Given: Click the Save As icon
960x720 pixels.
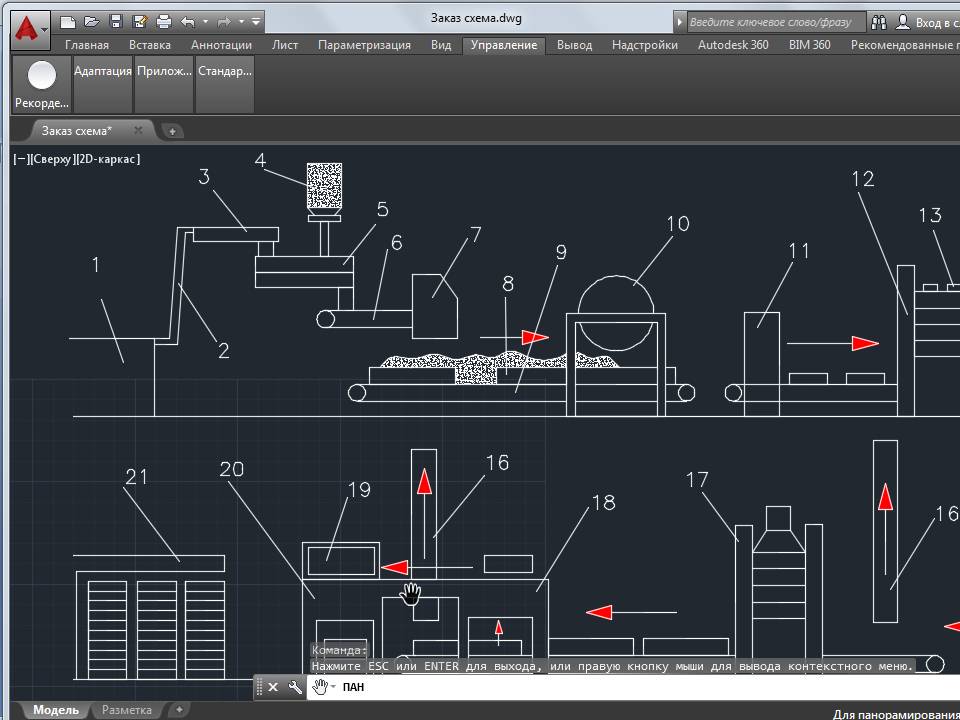Looking at the screenshot, I should [140, 22].
